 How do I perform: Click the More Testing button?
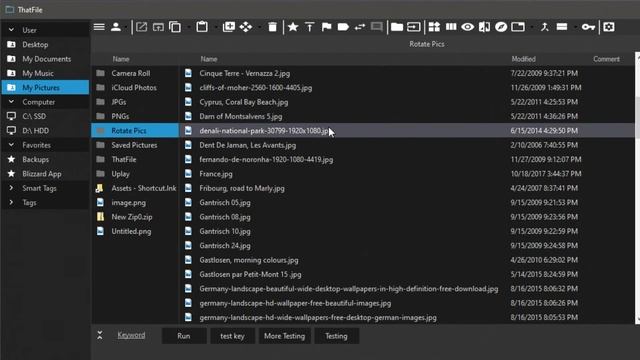point(284,336)
